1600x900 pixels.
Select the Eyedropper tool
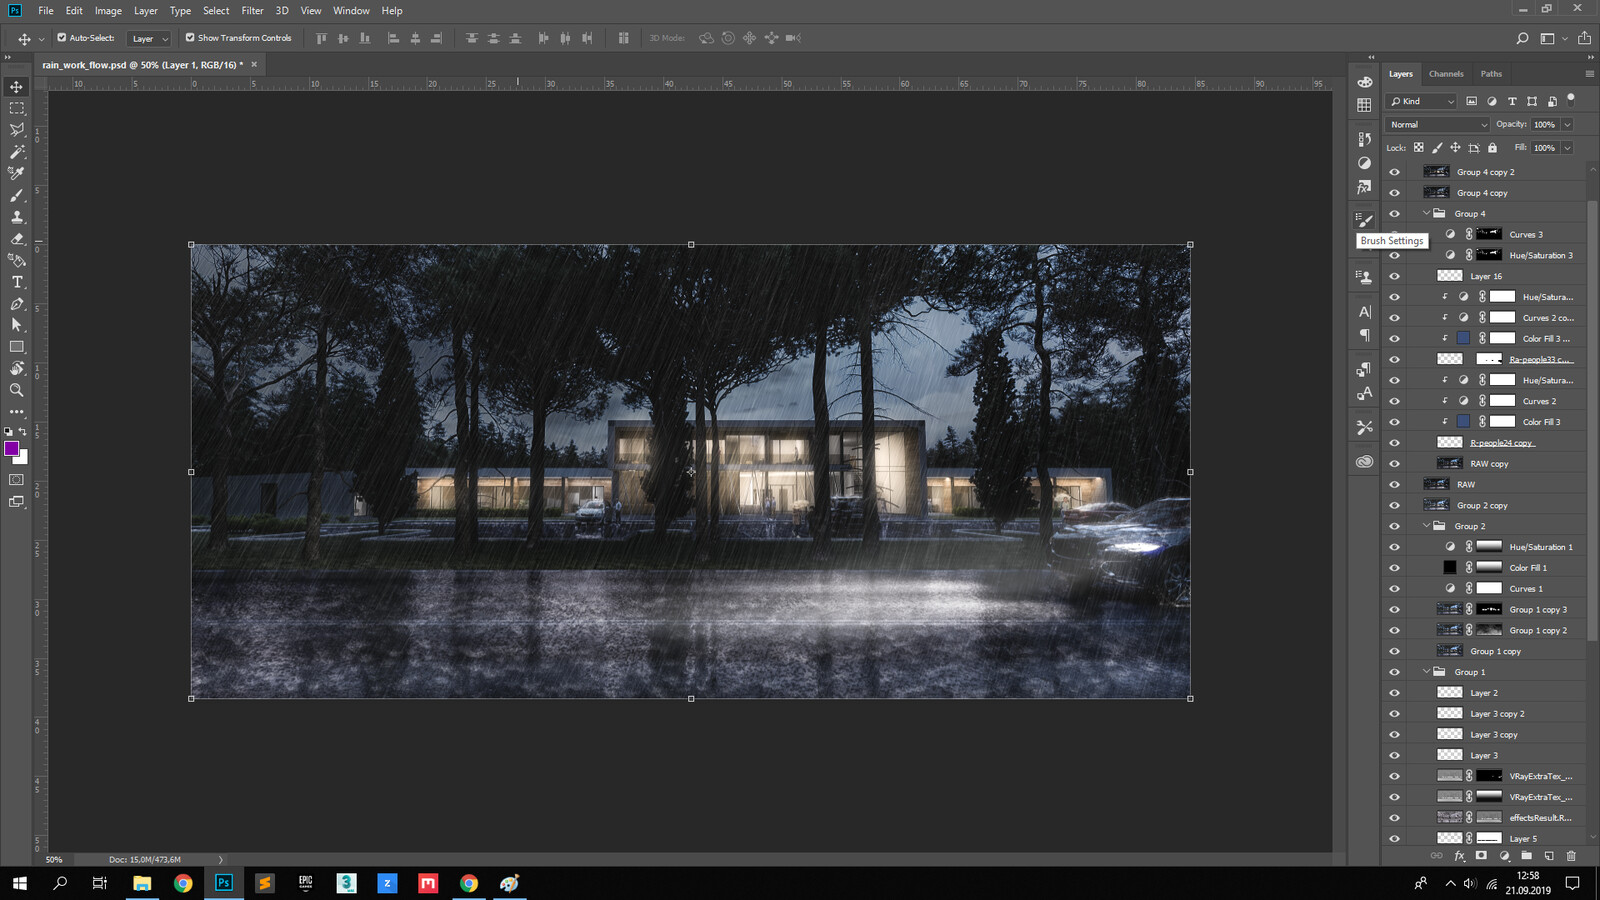tap(17, 173)
